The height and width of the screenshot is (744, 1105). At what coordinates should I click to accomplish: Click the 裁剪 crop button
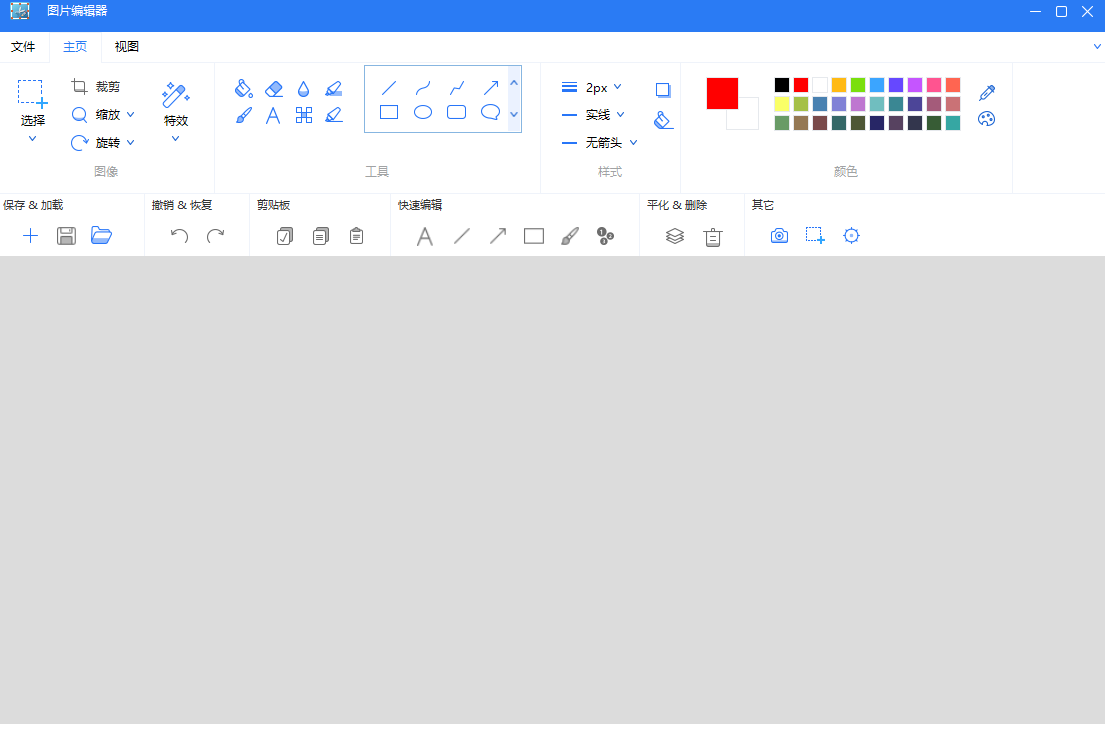click(96, 87)
